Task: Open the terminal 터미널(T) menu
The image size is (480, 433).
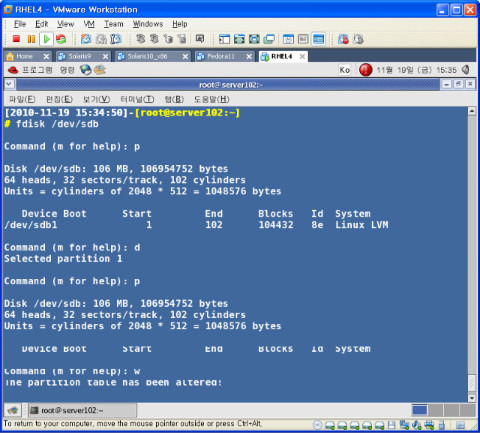Action: tap(137, 99)
